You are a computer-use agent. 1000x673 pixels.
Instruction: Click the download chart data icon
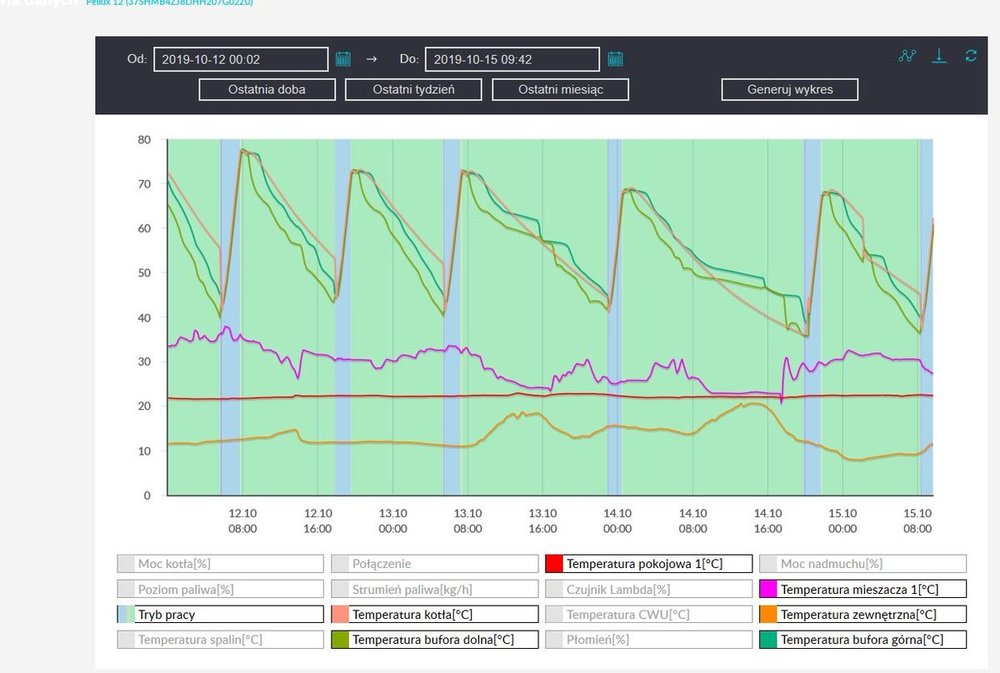939,56
